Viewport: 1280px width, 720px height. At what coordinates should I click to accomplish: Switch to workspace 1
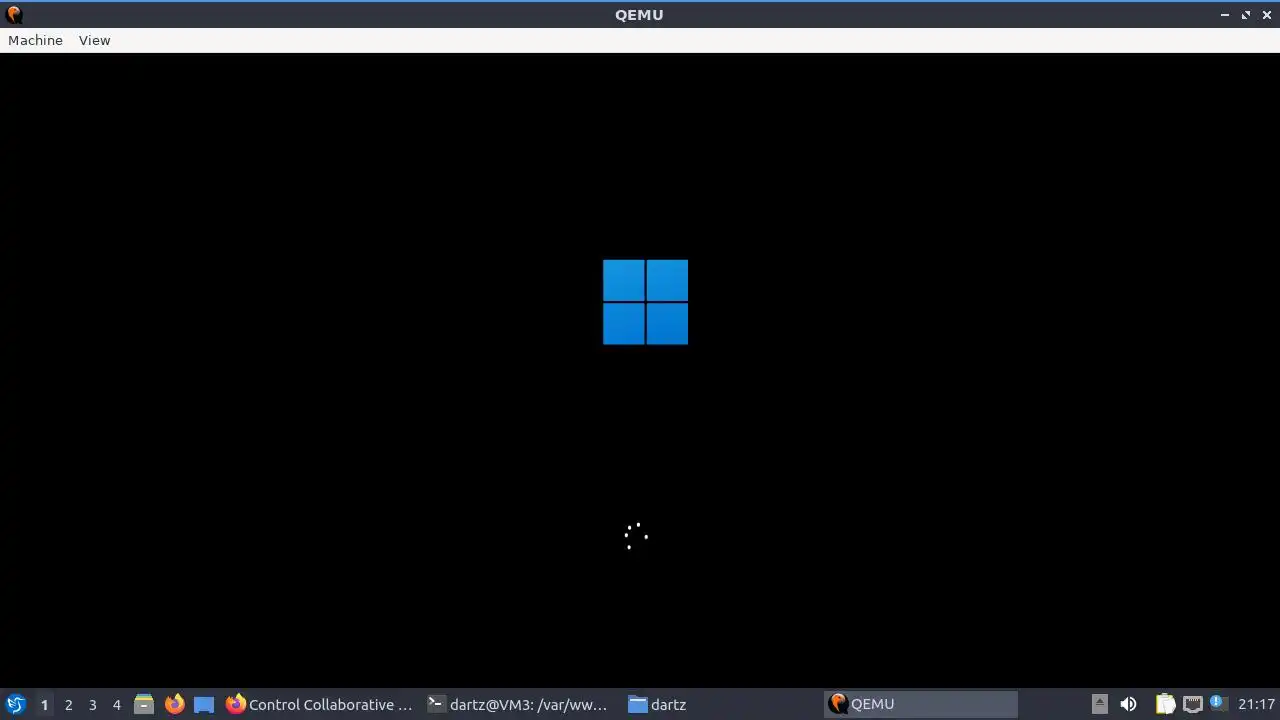(44, 705)
